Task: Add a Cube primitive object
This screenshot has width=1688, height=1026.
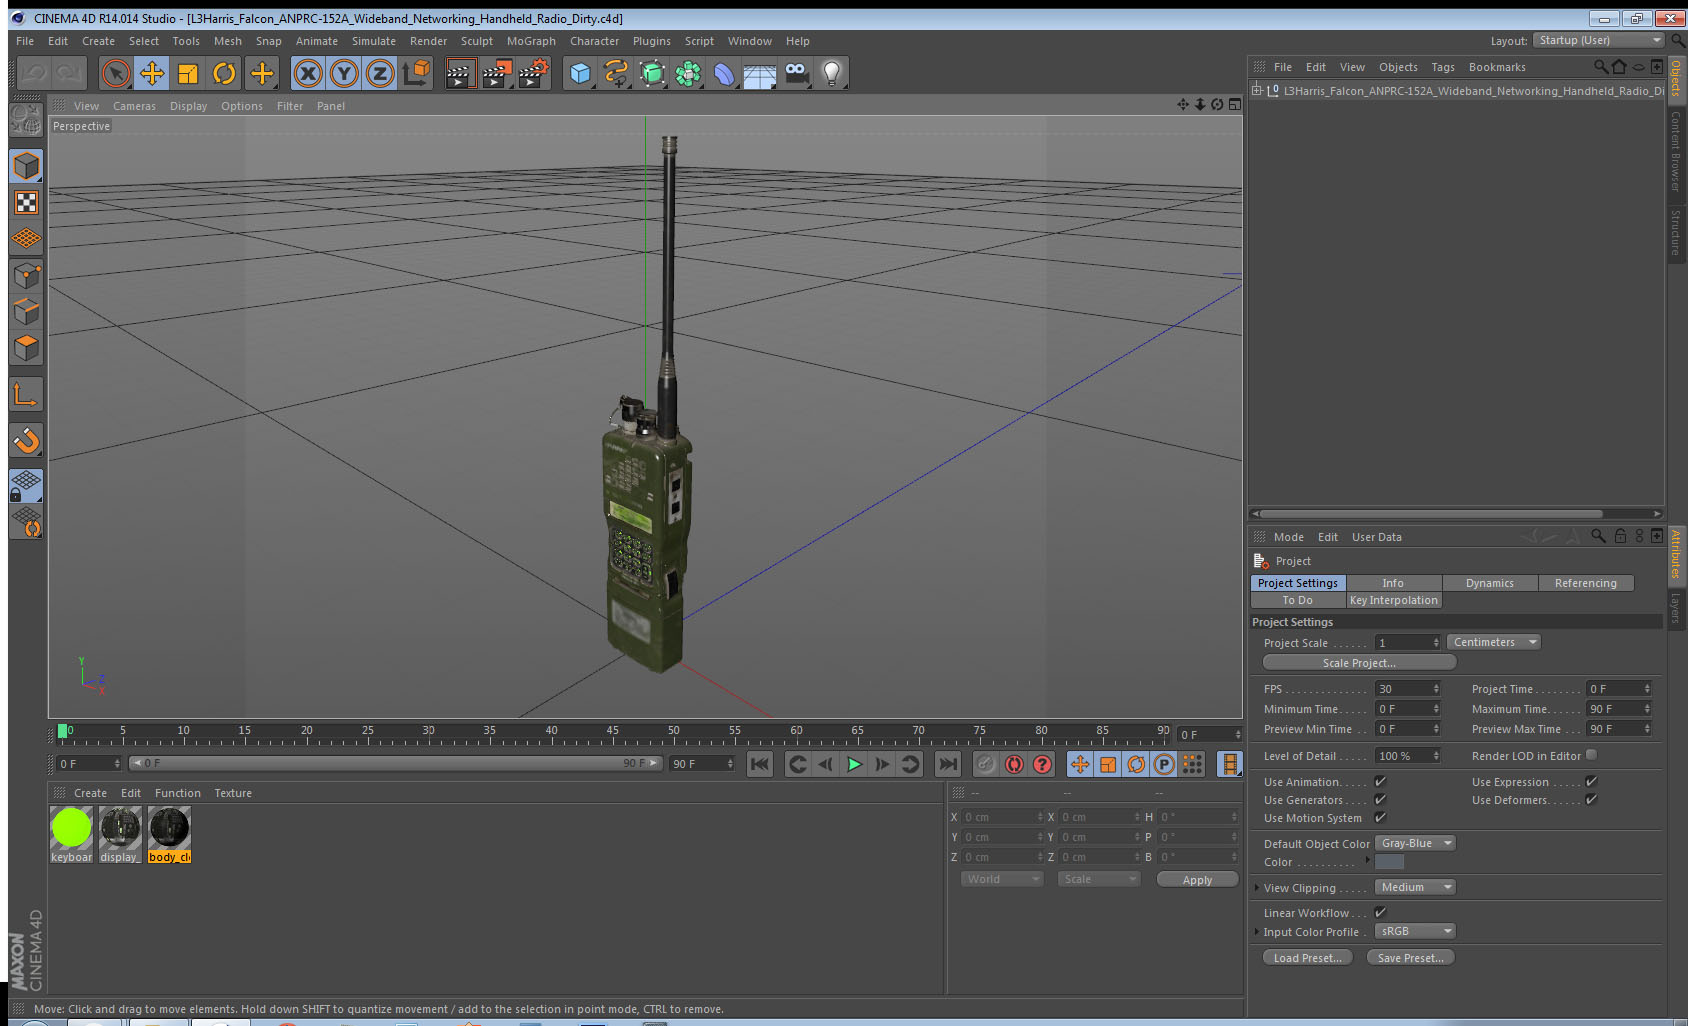Action: click(x=580, y=73)
